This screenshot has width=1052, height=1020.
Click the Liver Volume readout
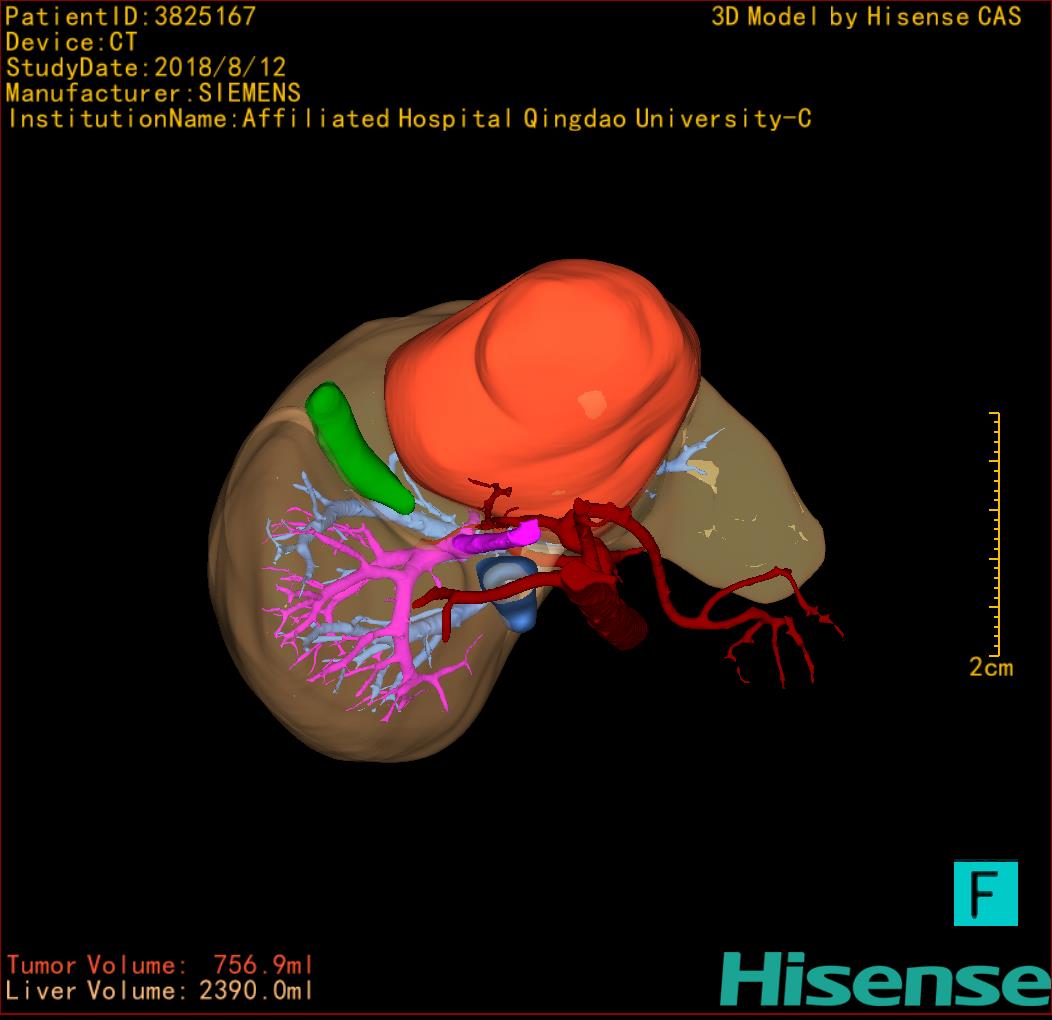pos(160,991)
